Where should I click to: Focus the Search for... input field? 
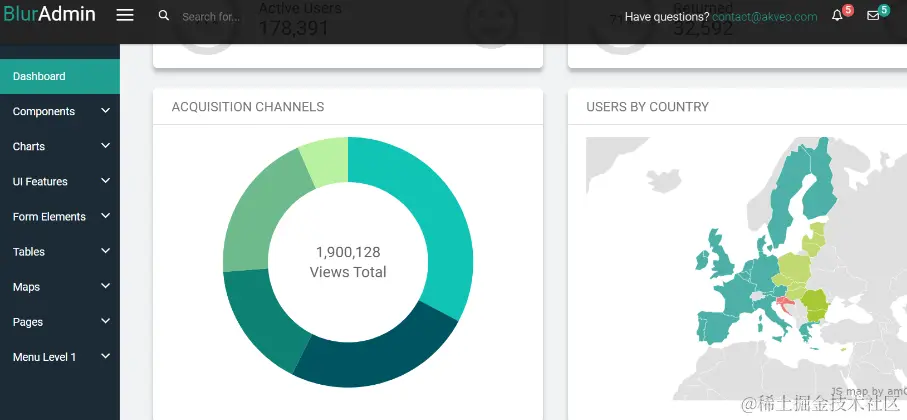pos(211,17)
